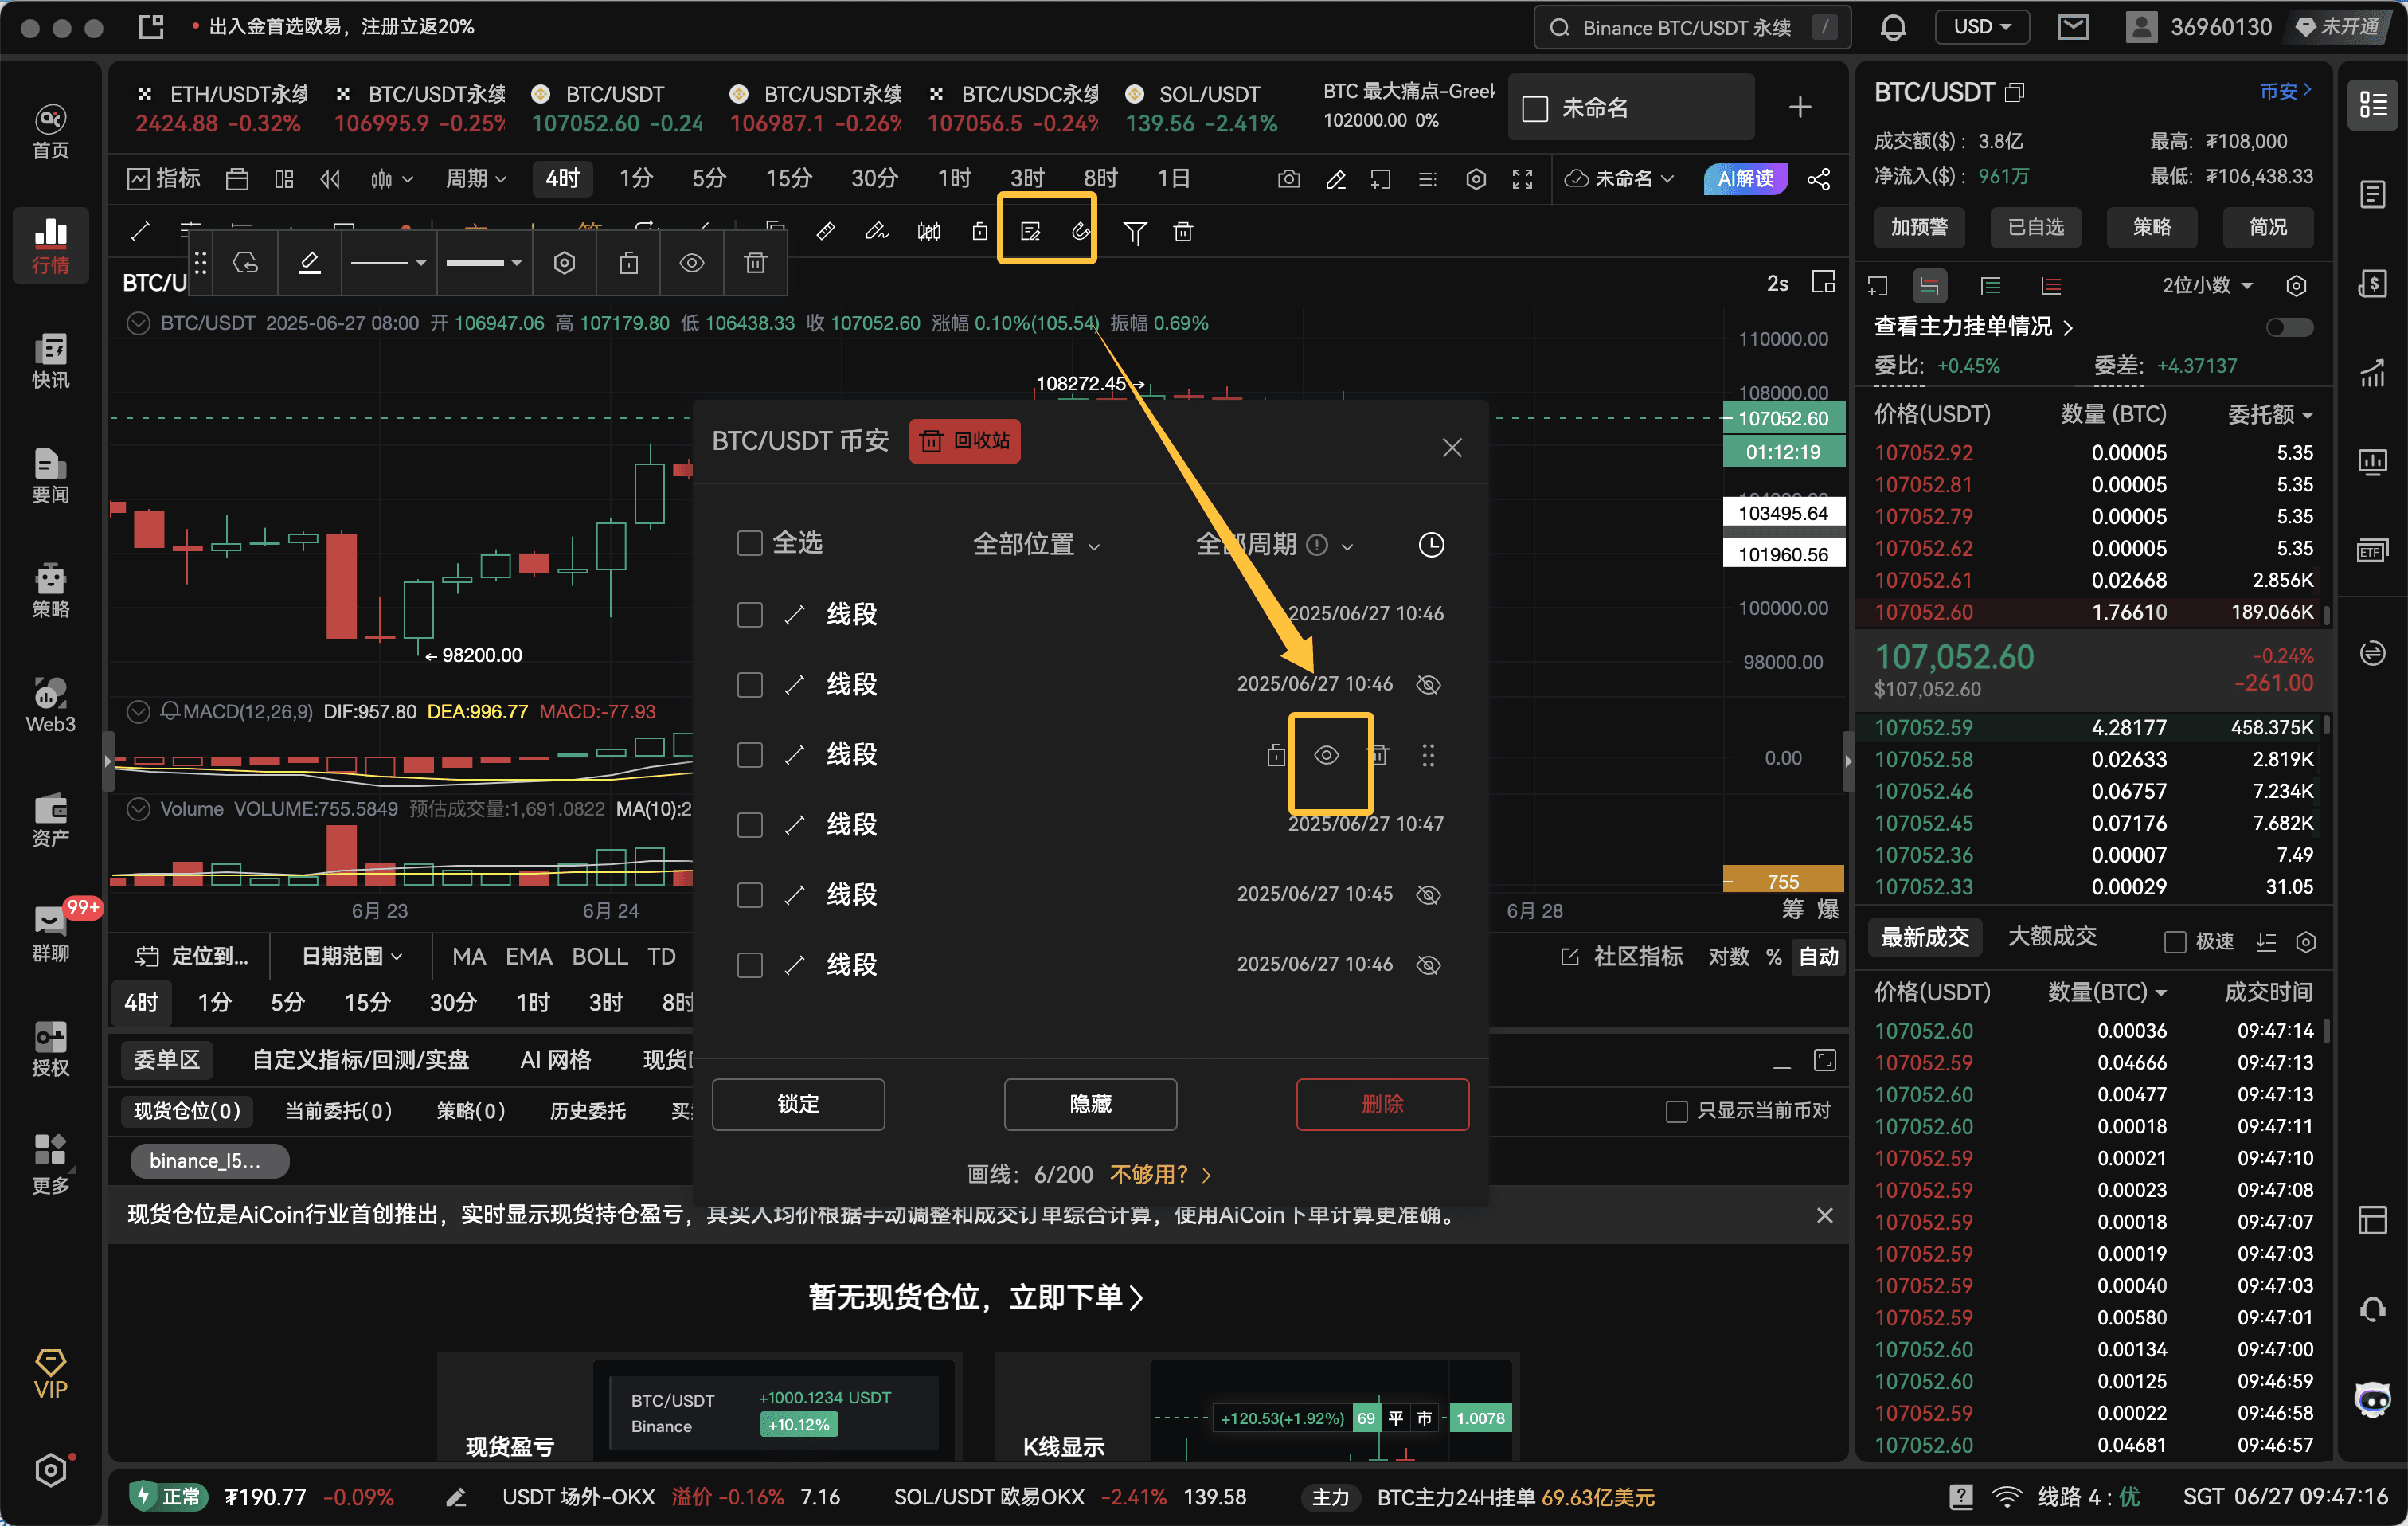Click the Binance BTC/USDT 永续 search field
Viewport: 2408px width, 1526px height.
click(x=1692, y=27)
